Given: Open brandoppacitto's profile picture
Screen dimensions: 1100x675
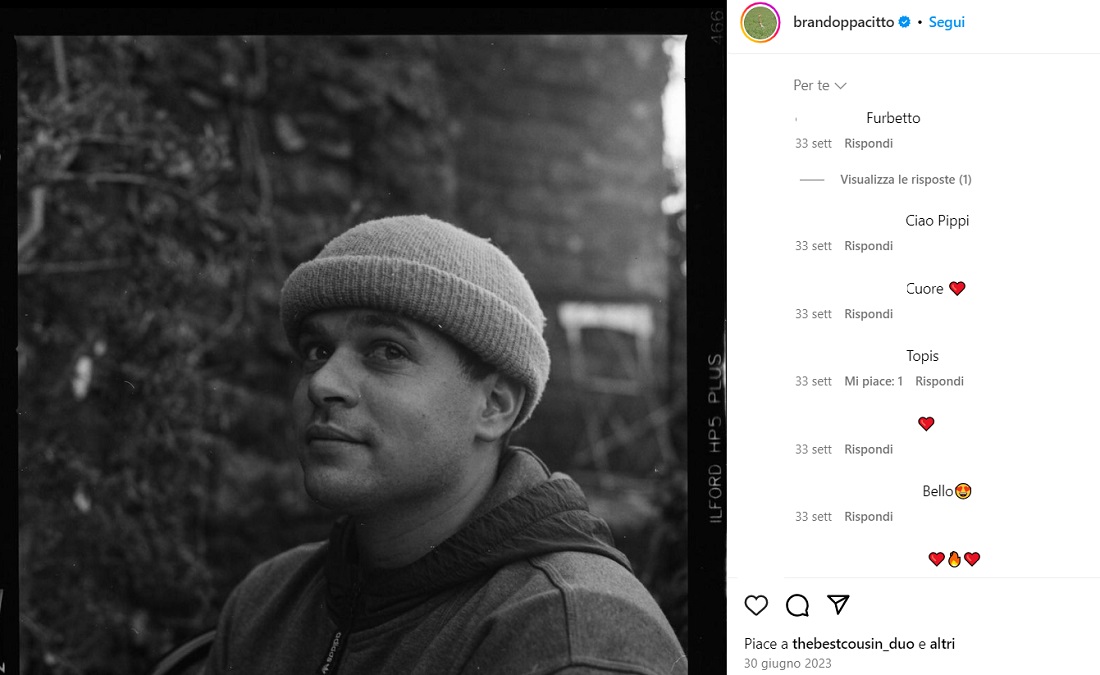Looking at the screenshot, I should coord(759,21).
